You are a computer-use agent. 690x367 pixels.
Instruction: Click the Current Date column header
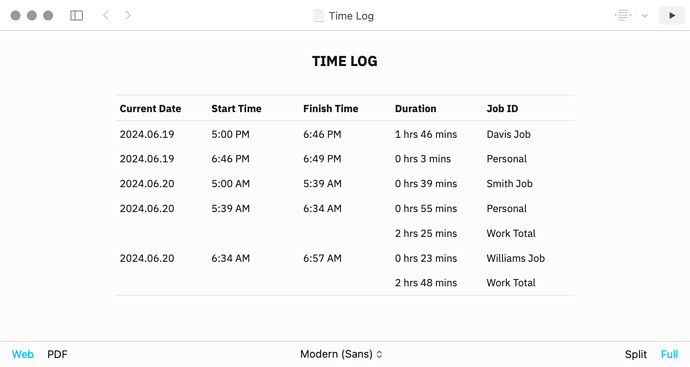[150, 109]
